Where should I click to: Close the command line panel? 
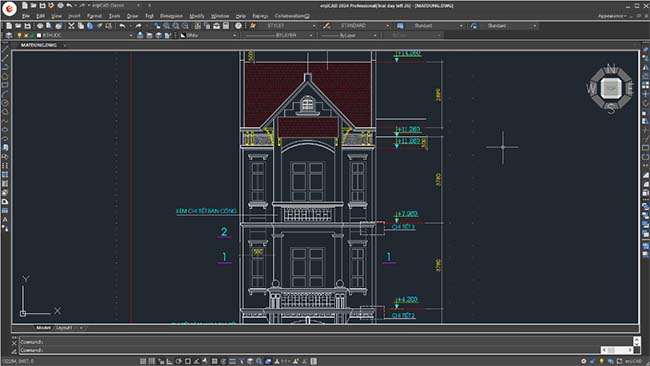point(14,343)
